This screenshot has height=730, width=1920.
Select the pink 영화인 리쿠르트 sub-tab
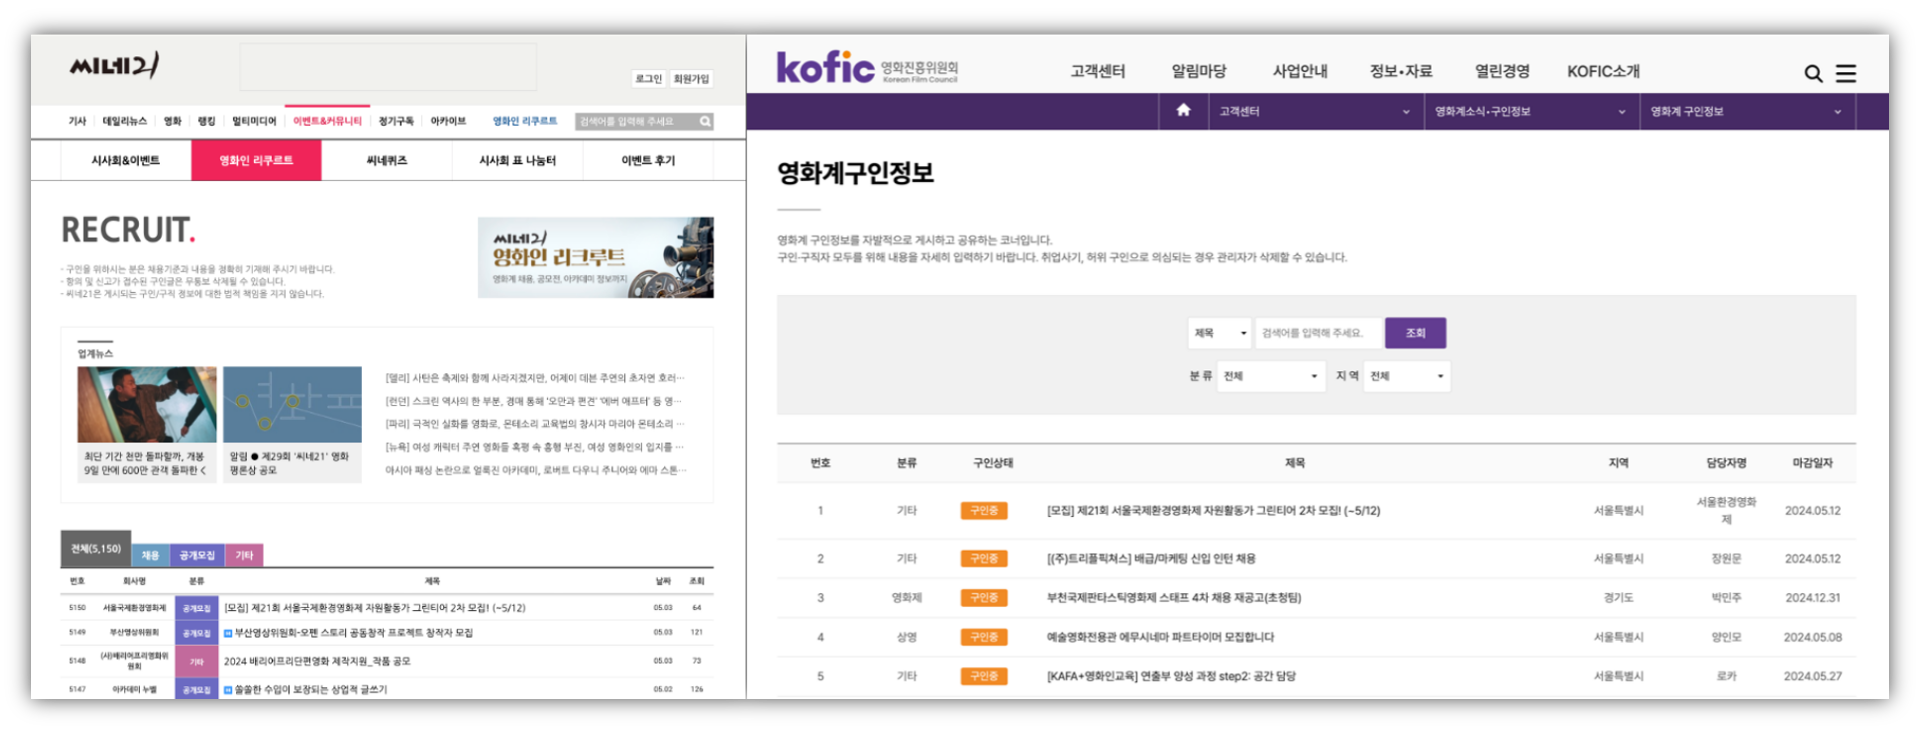coord(256,160)
